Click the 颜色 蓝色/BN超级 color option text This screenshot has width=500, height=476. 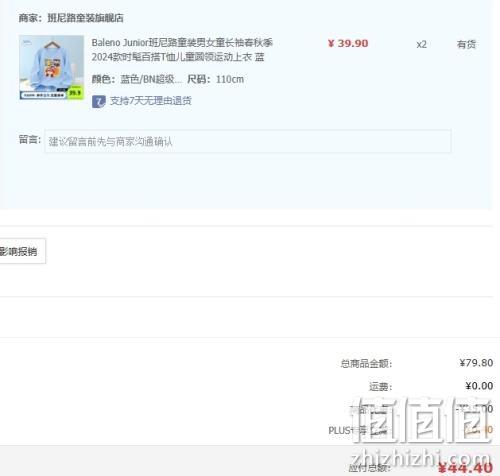tap(137, 79)
